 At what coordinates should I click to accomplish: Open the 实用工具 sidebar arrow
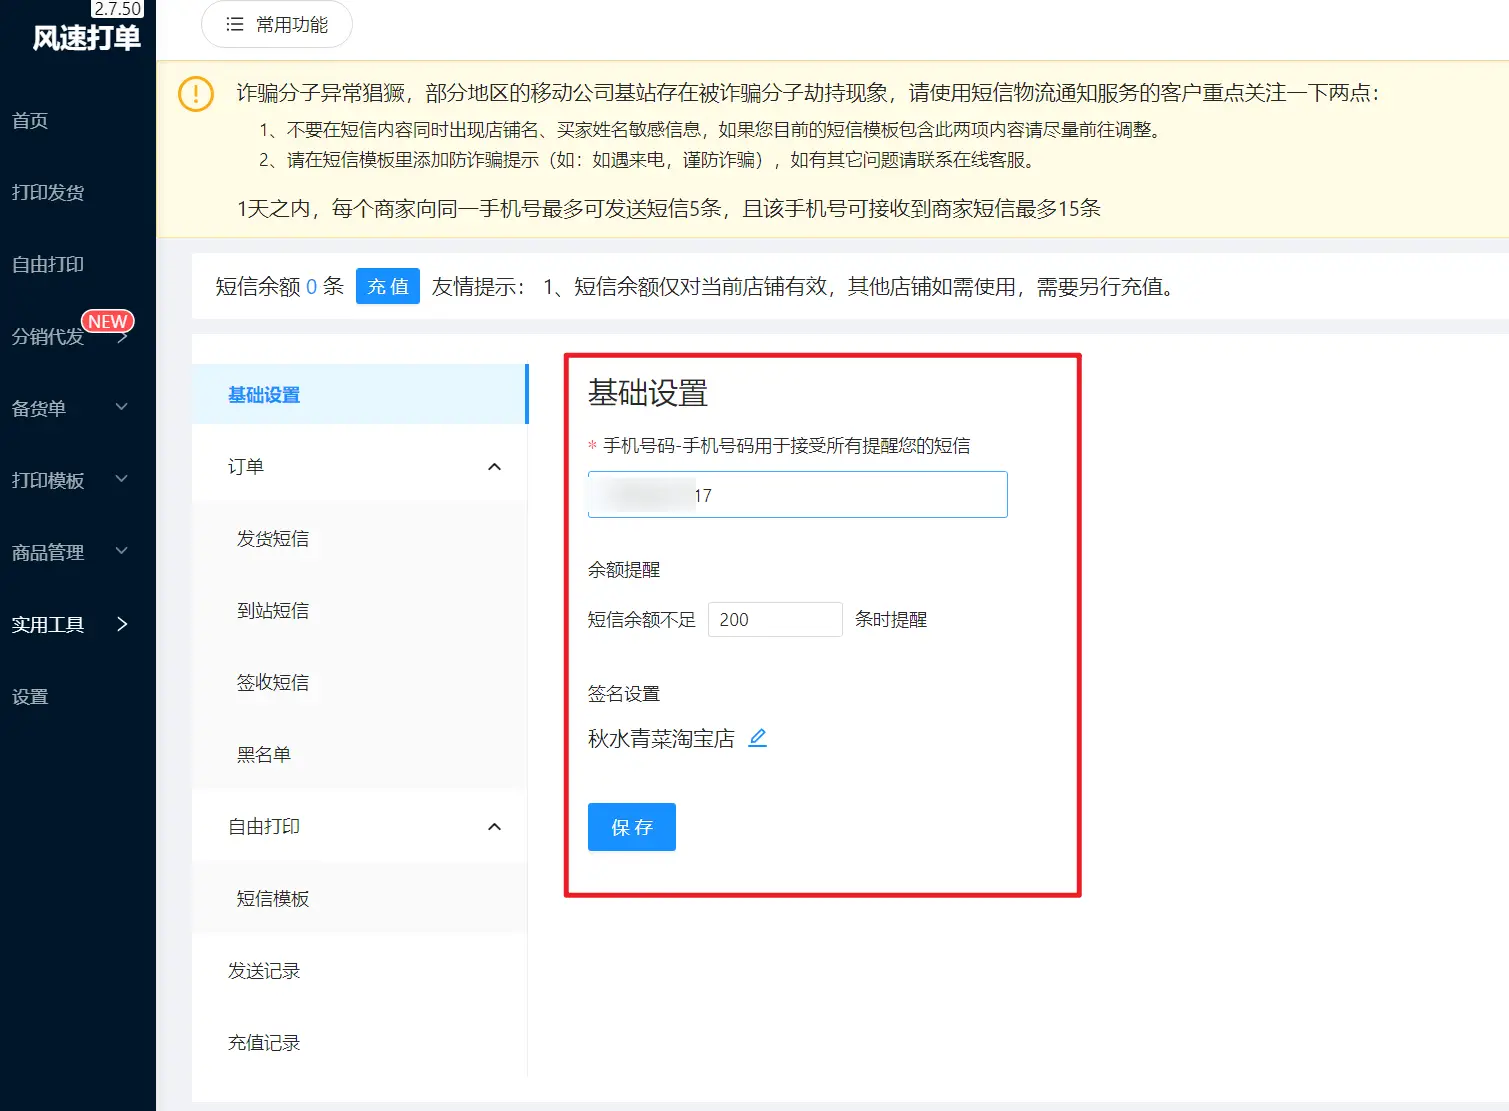pos(122,624)
